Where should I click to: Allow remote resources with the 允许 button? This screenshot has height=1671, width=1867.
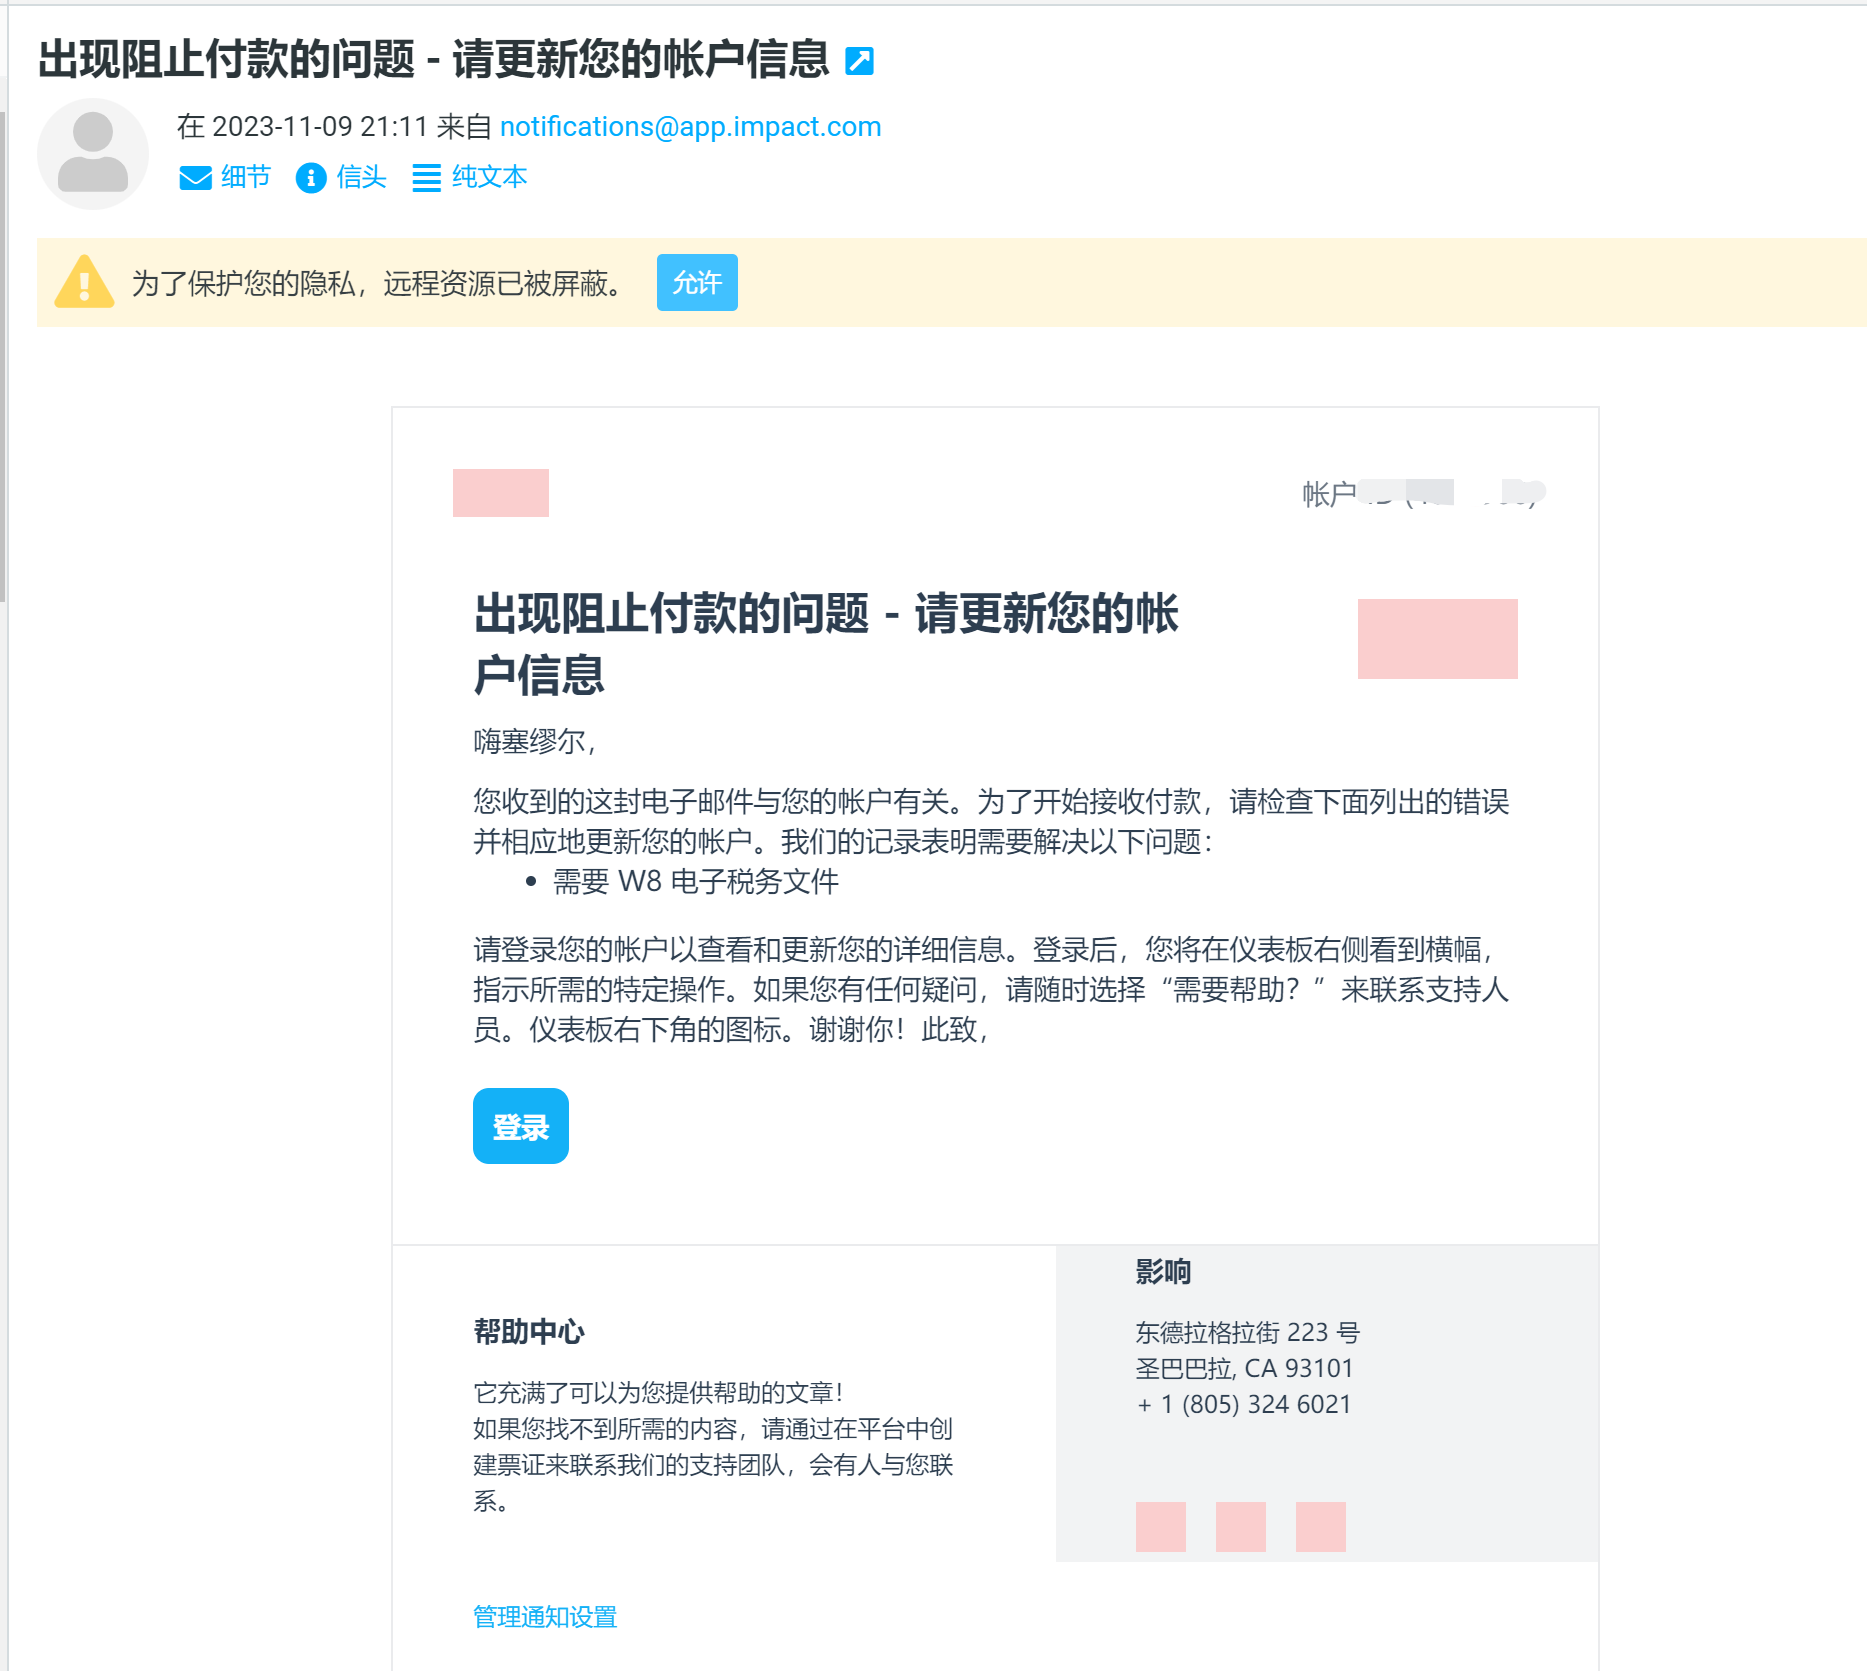click(x=697, y=282)
